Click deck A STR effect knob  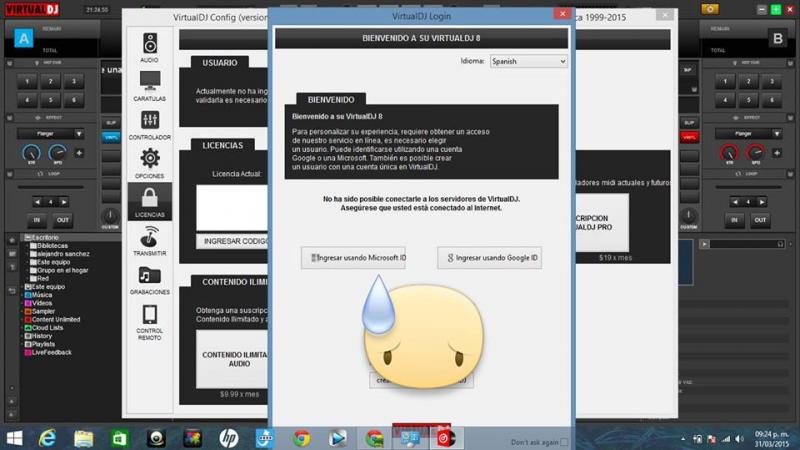click(x=32, y=153)
